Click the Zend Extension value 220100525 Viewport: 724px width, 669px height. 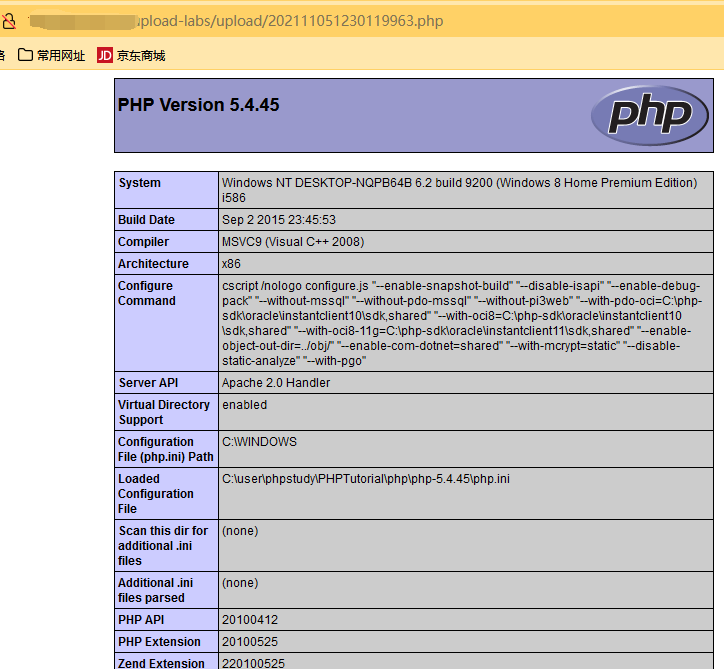pyautogui.click(x=254, y=663)
